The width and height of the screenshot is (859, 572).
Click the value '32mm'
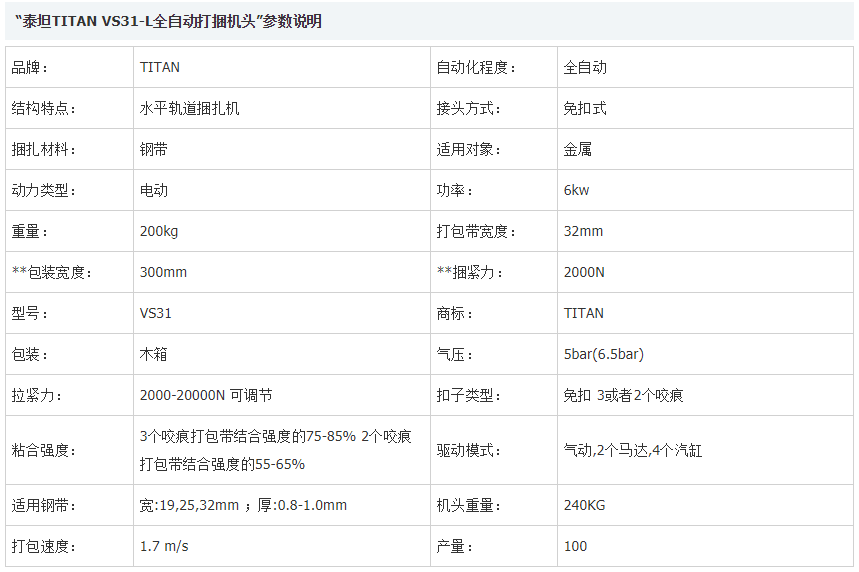point(583,232)
